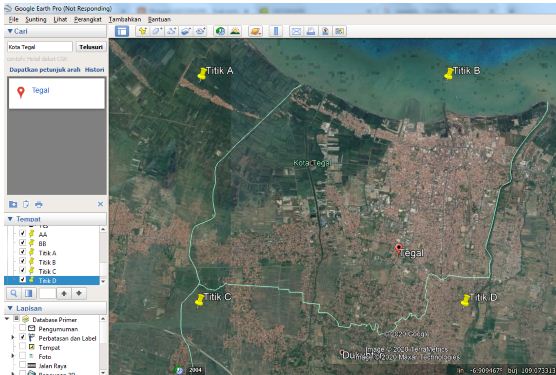Click the add placemark pushpin tool

click(x=143, y=31)
